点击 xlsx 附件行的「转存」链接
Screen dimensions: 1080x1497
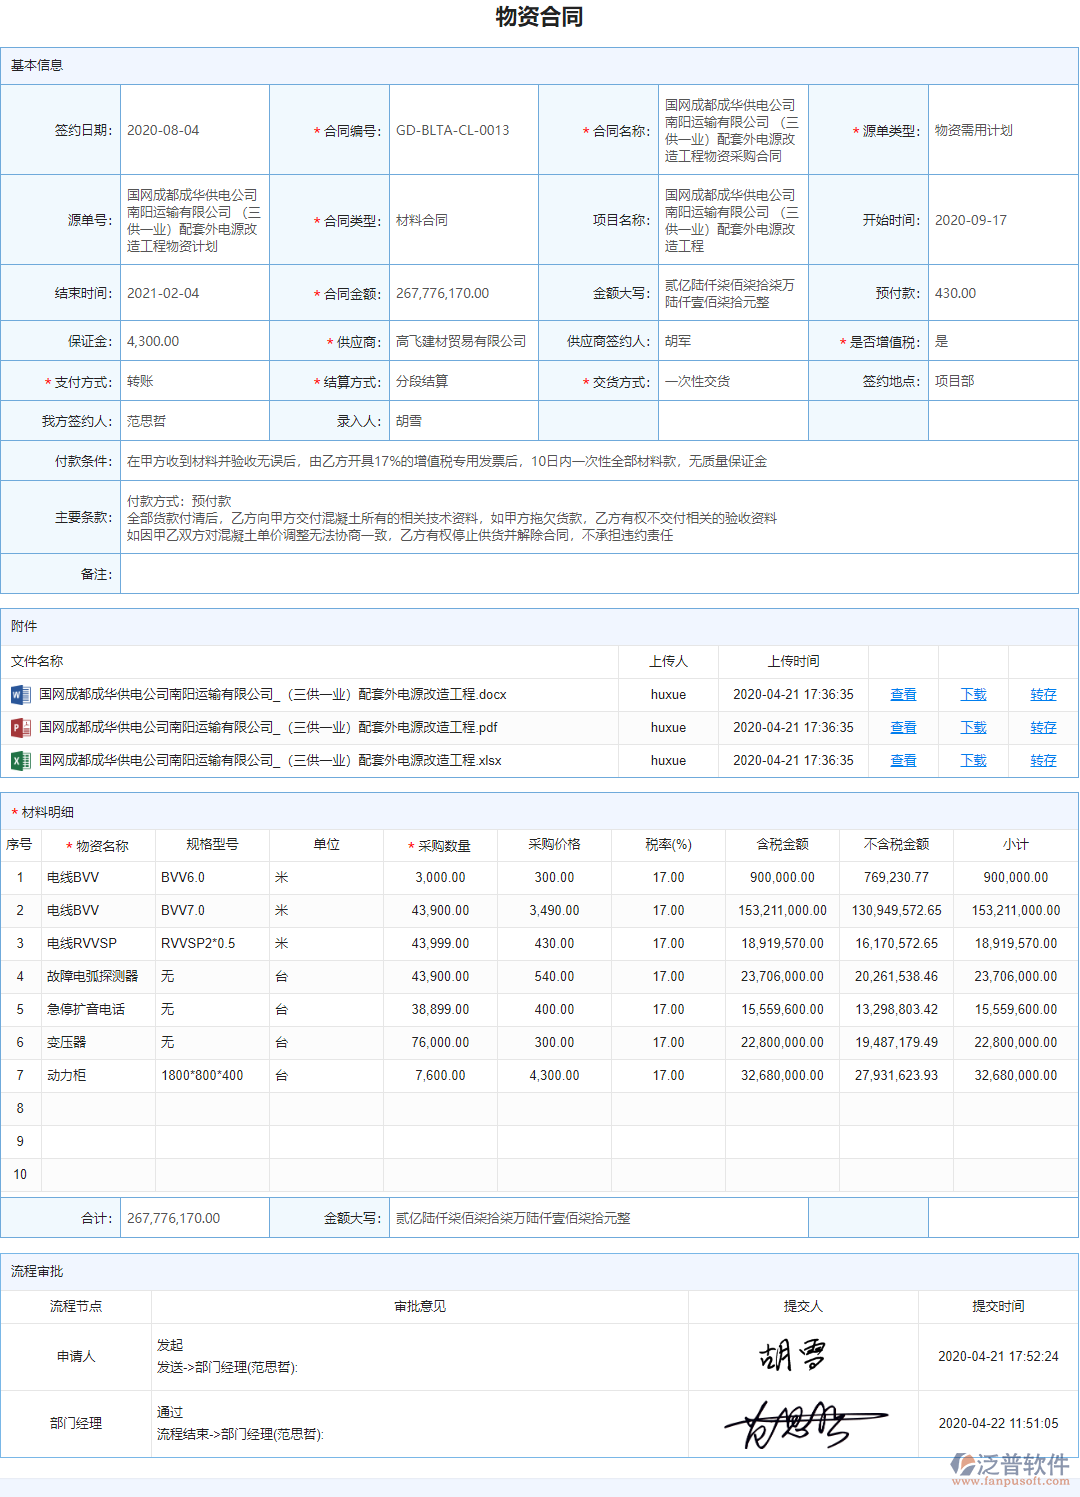[1042, 760]
